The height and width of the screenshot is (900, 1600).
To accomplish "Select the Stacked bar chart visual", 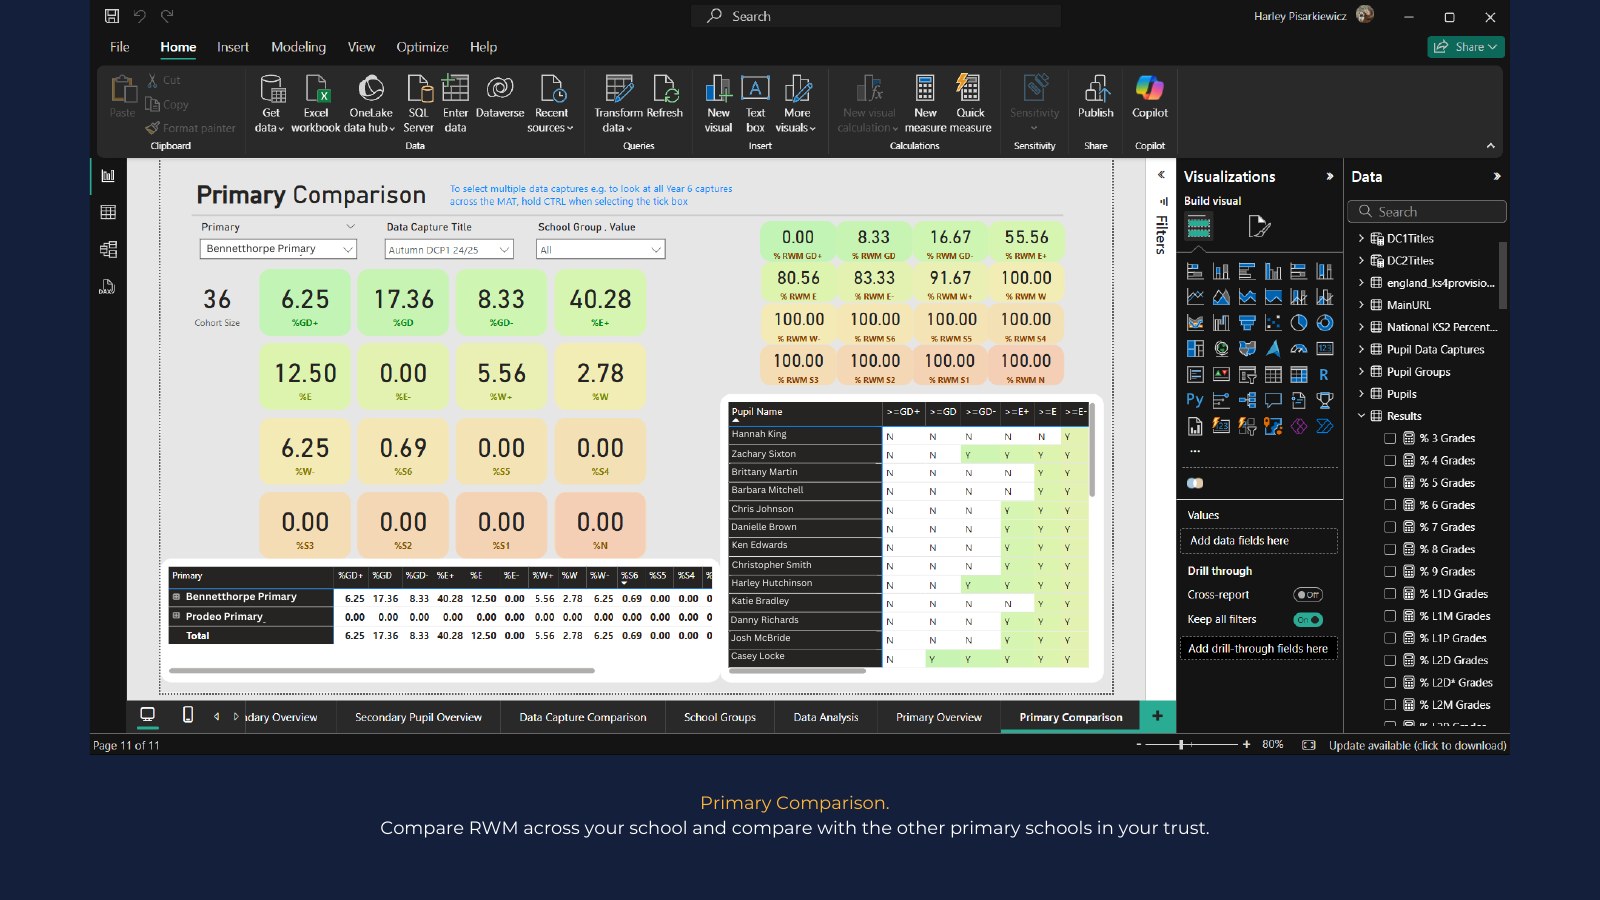I will tap(1195, 271).
